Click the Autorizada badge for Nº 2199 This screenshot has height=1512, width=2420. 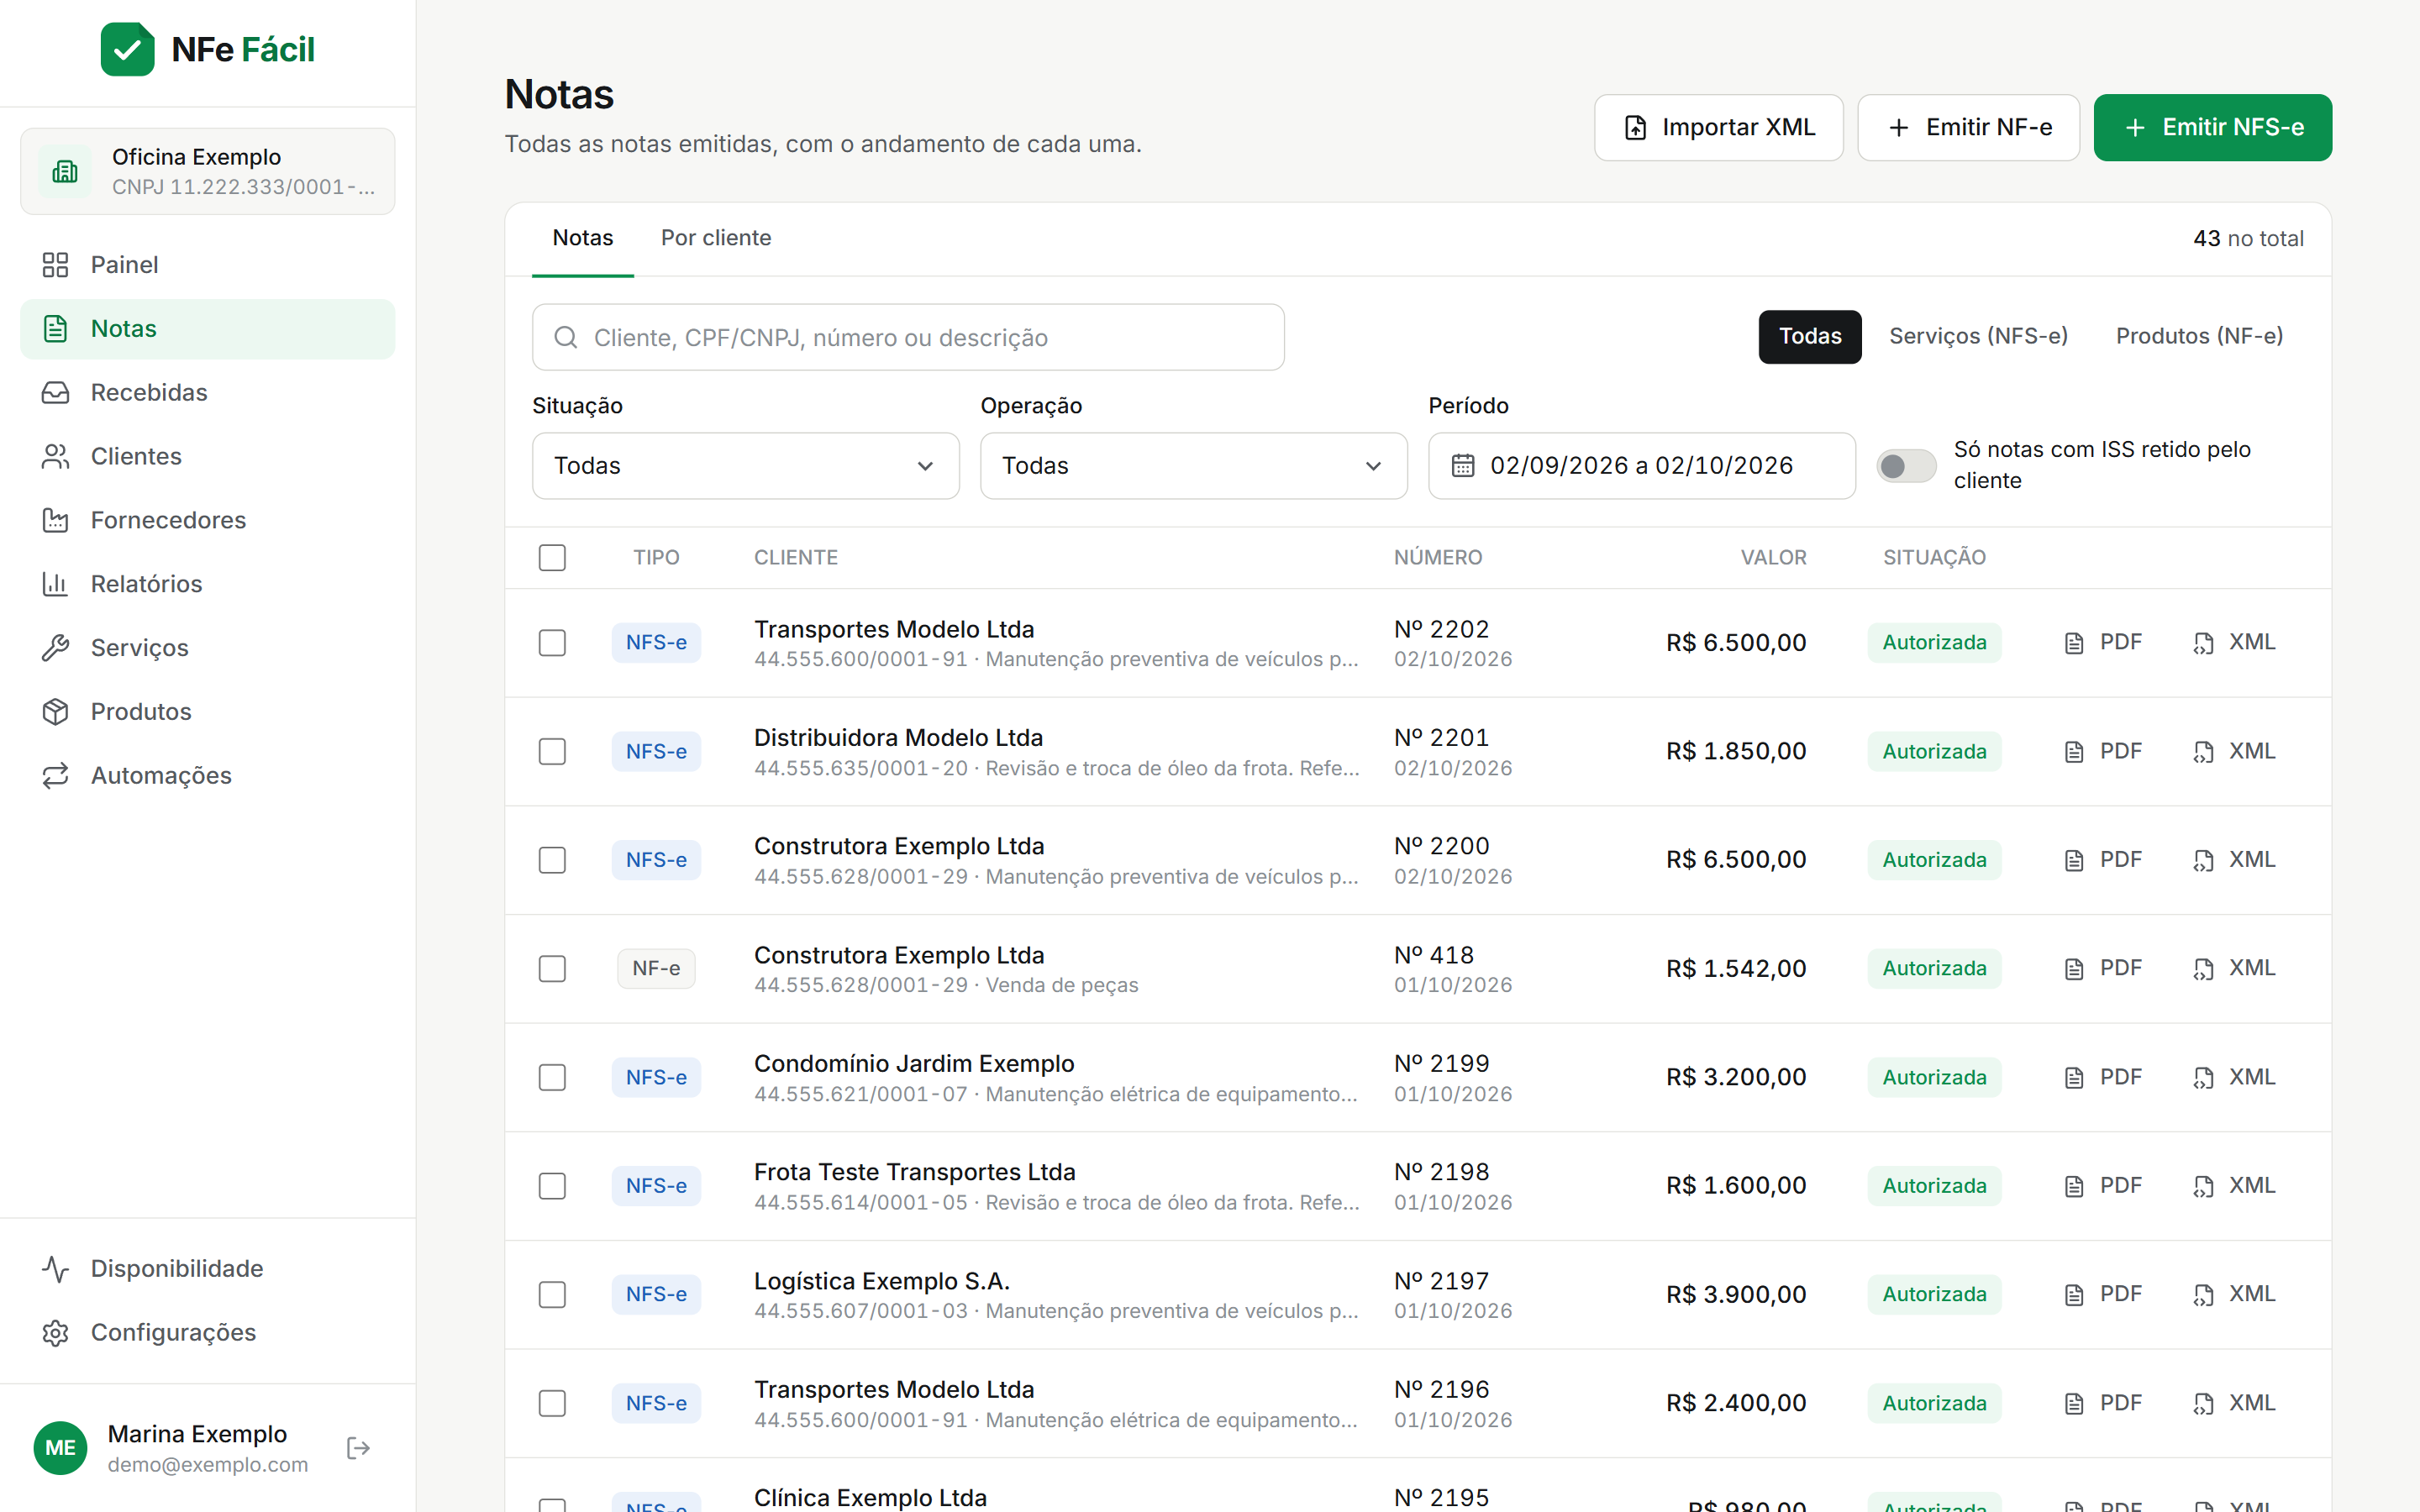(1934, 1077)
